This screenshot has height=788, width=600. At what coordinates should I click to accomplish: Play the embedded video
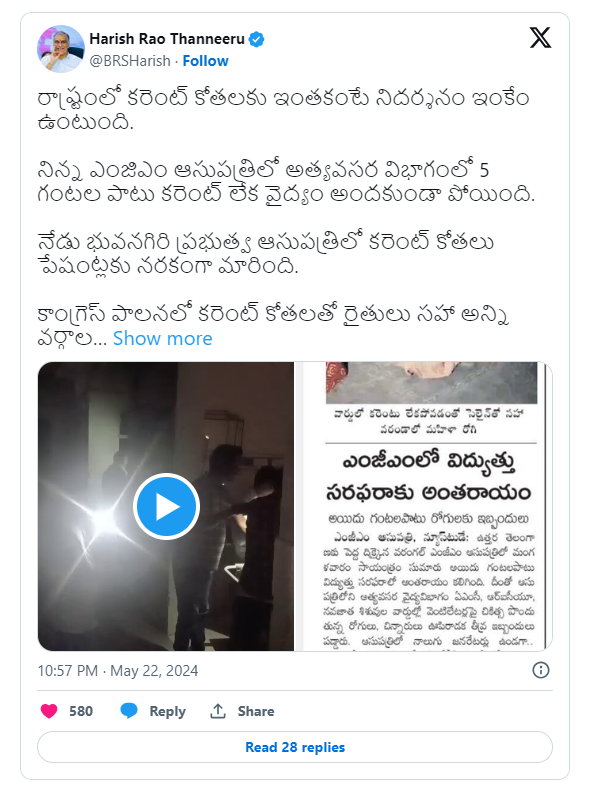(166, 506)
